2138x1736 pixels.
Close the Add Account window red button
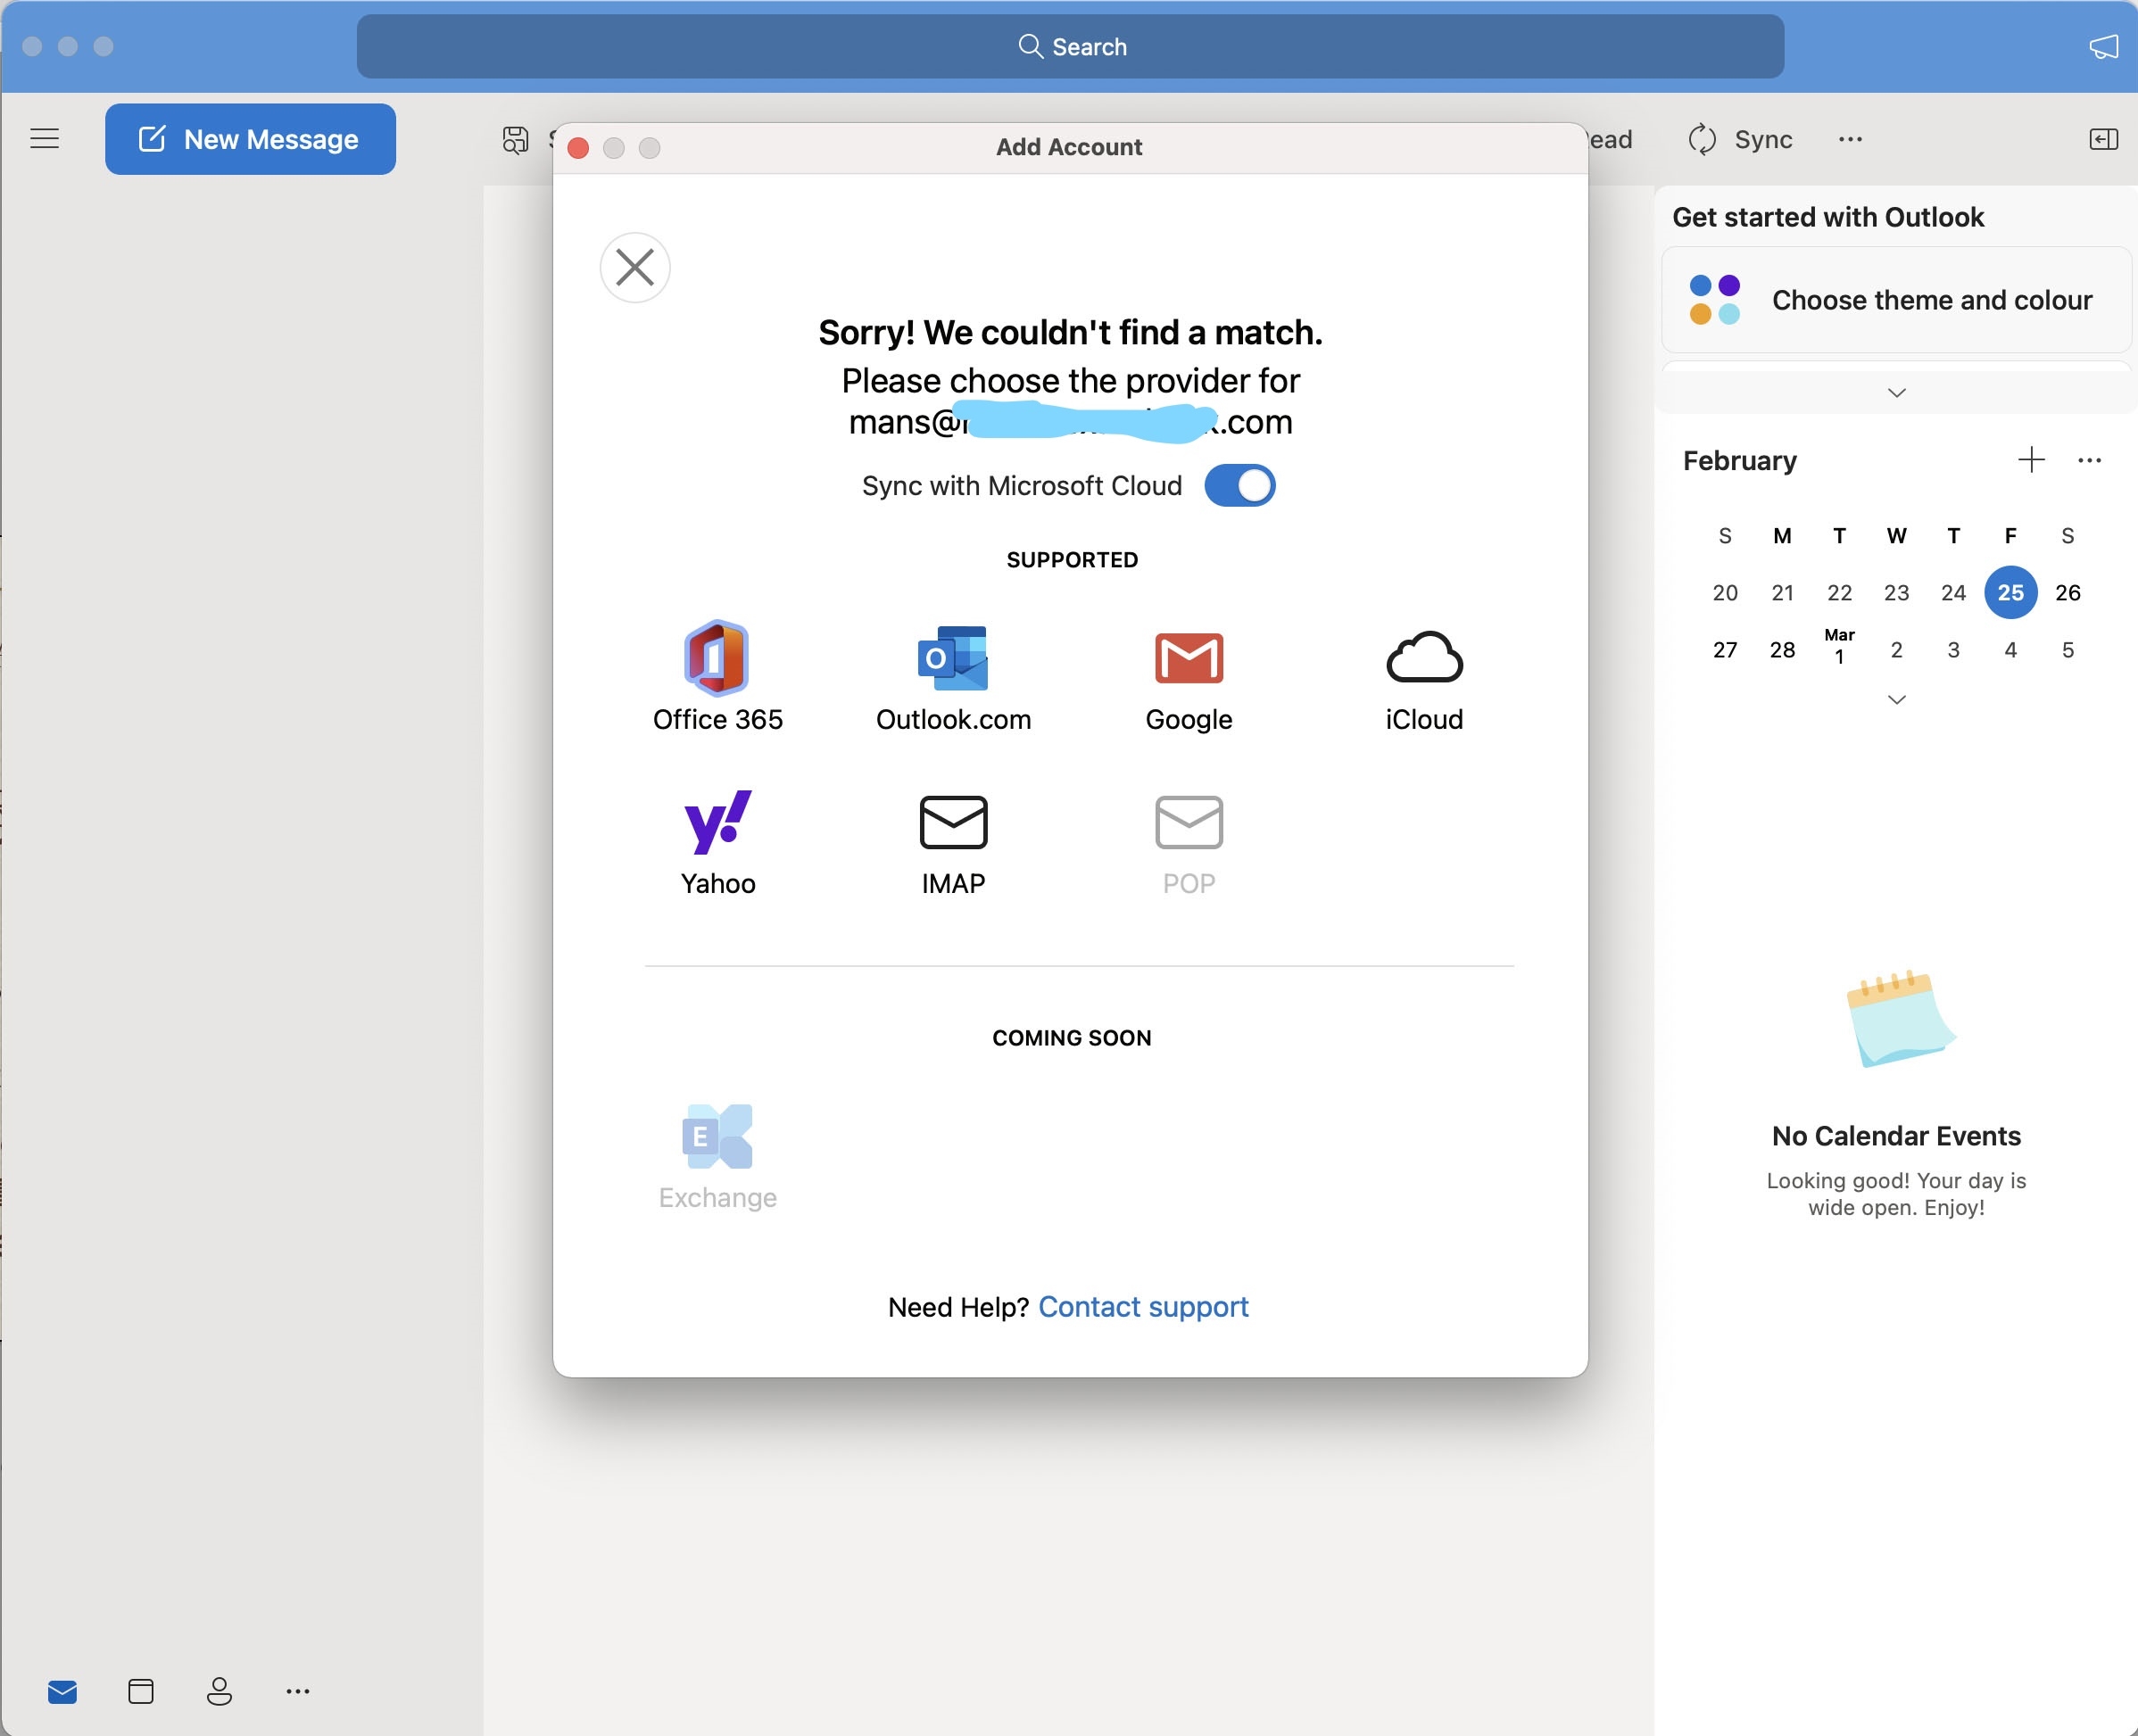point(578,148)
